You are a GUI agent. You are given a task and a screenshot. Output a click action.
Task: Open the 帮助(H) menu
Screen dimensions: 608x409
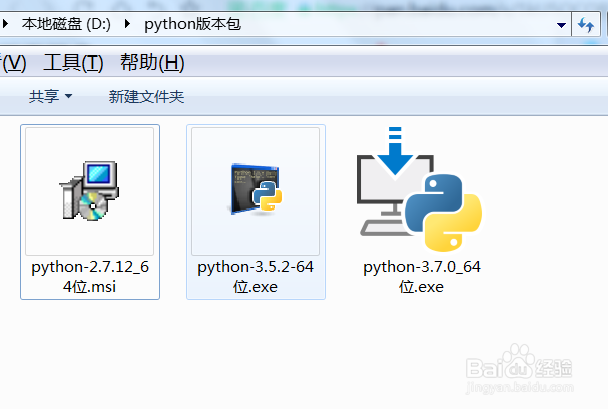point(152,62)
